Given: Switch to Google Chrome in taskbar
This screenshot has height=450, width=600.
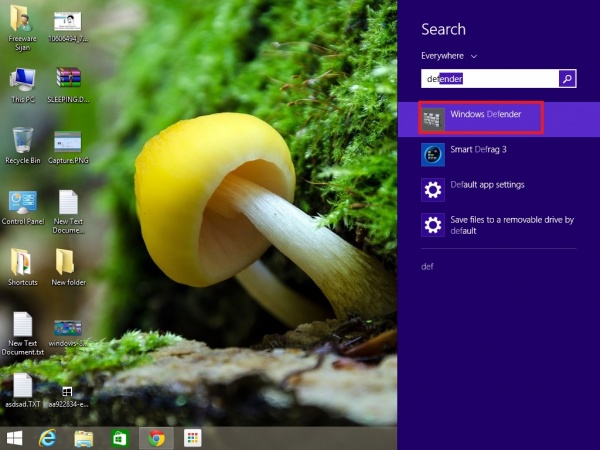Looking at the screenshot, I should point(155,438).
